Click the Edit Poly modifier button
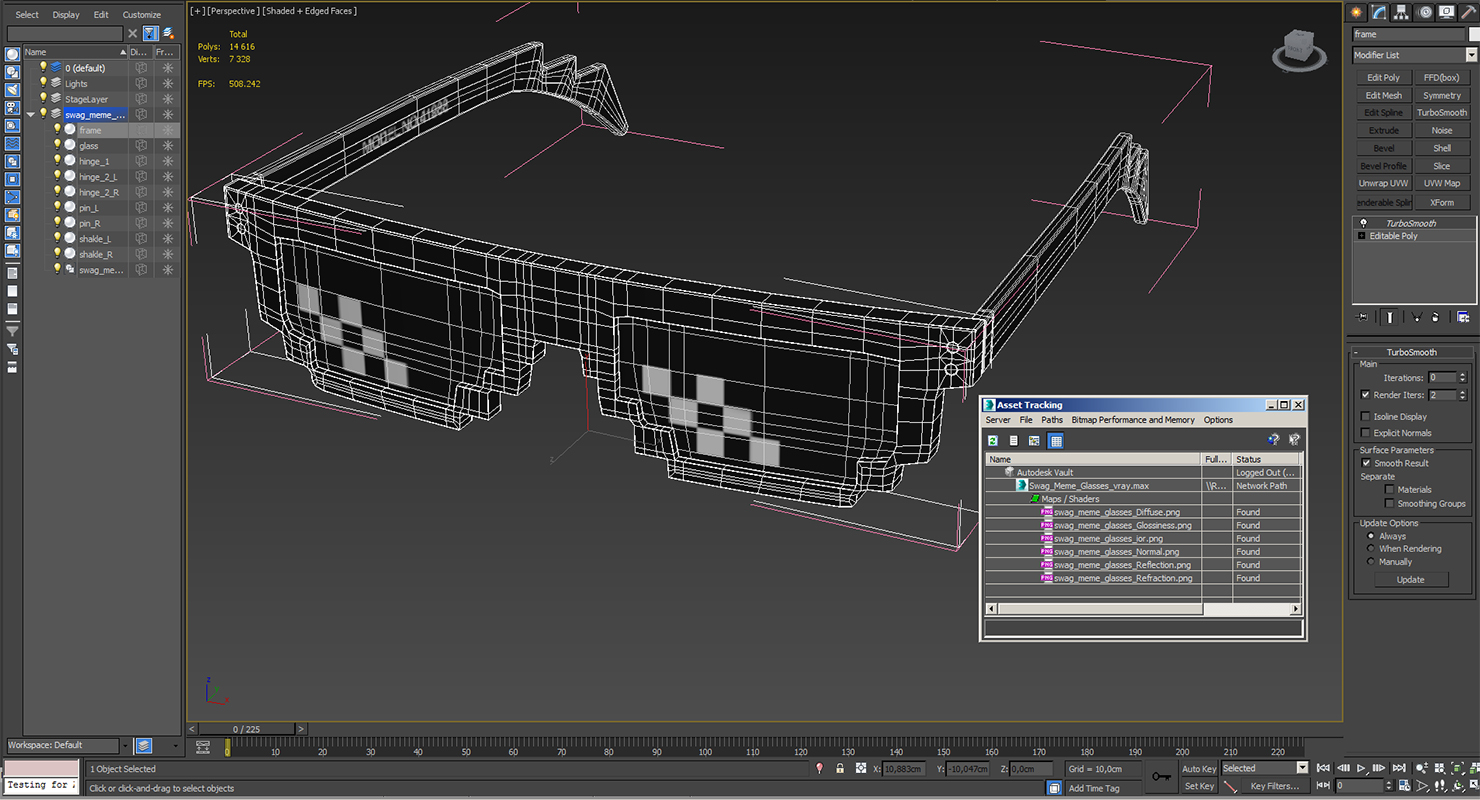The height and width of the screenshot is (800, 1480). (x=1384, y=77)
